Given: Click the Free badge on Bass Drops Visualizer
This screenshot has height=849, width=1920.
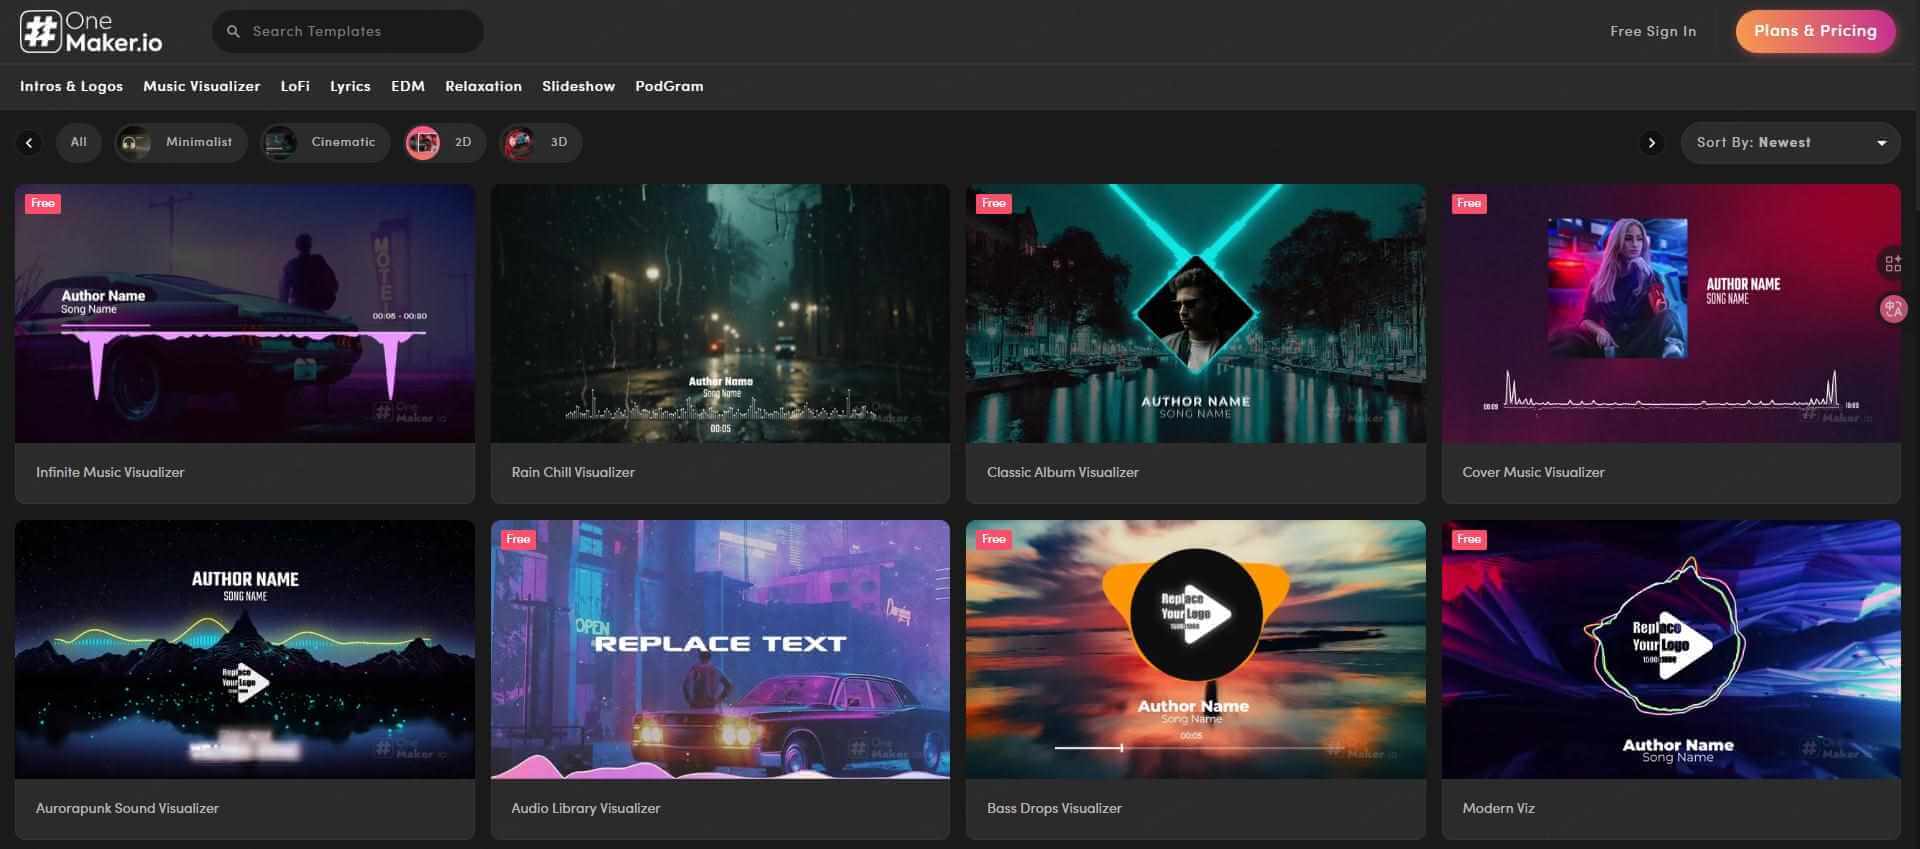Looking at the screenshot, I should pyautogui.click(x=993, y=539).
